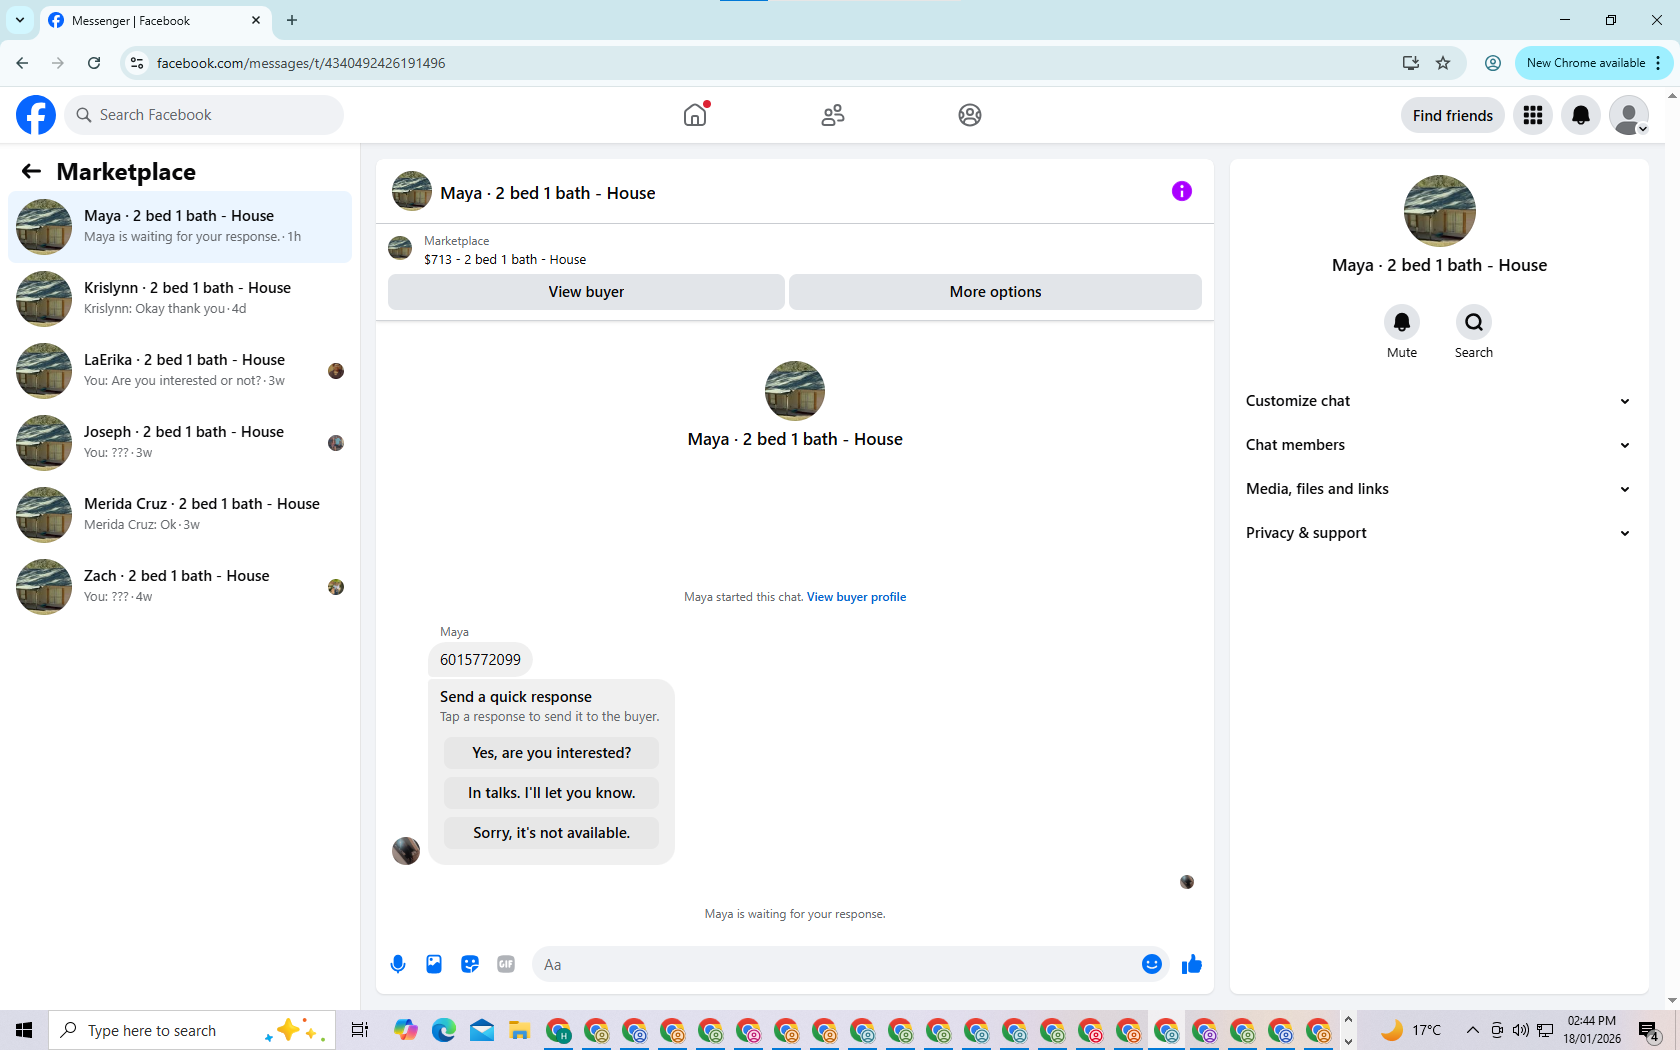Open the Facebook logo home link
Viewport: 1680px width, 1050px height.
(x=36, y=115)
